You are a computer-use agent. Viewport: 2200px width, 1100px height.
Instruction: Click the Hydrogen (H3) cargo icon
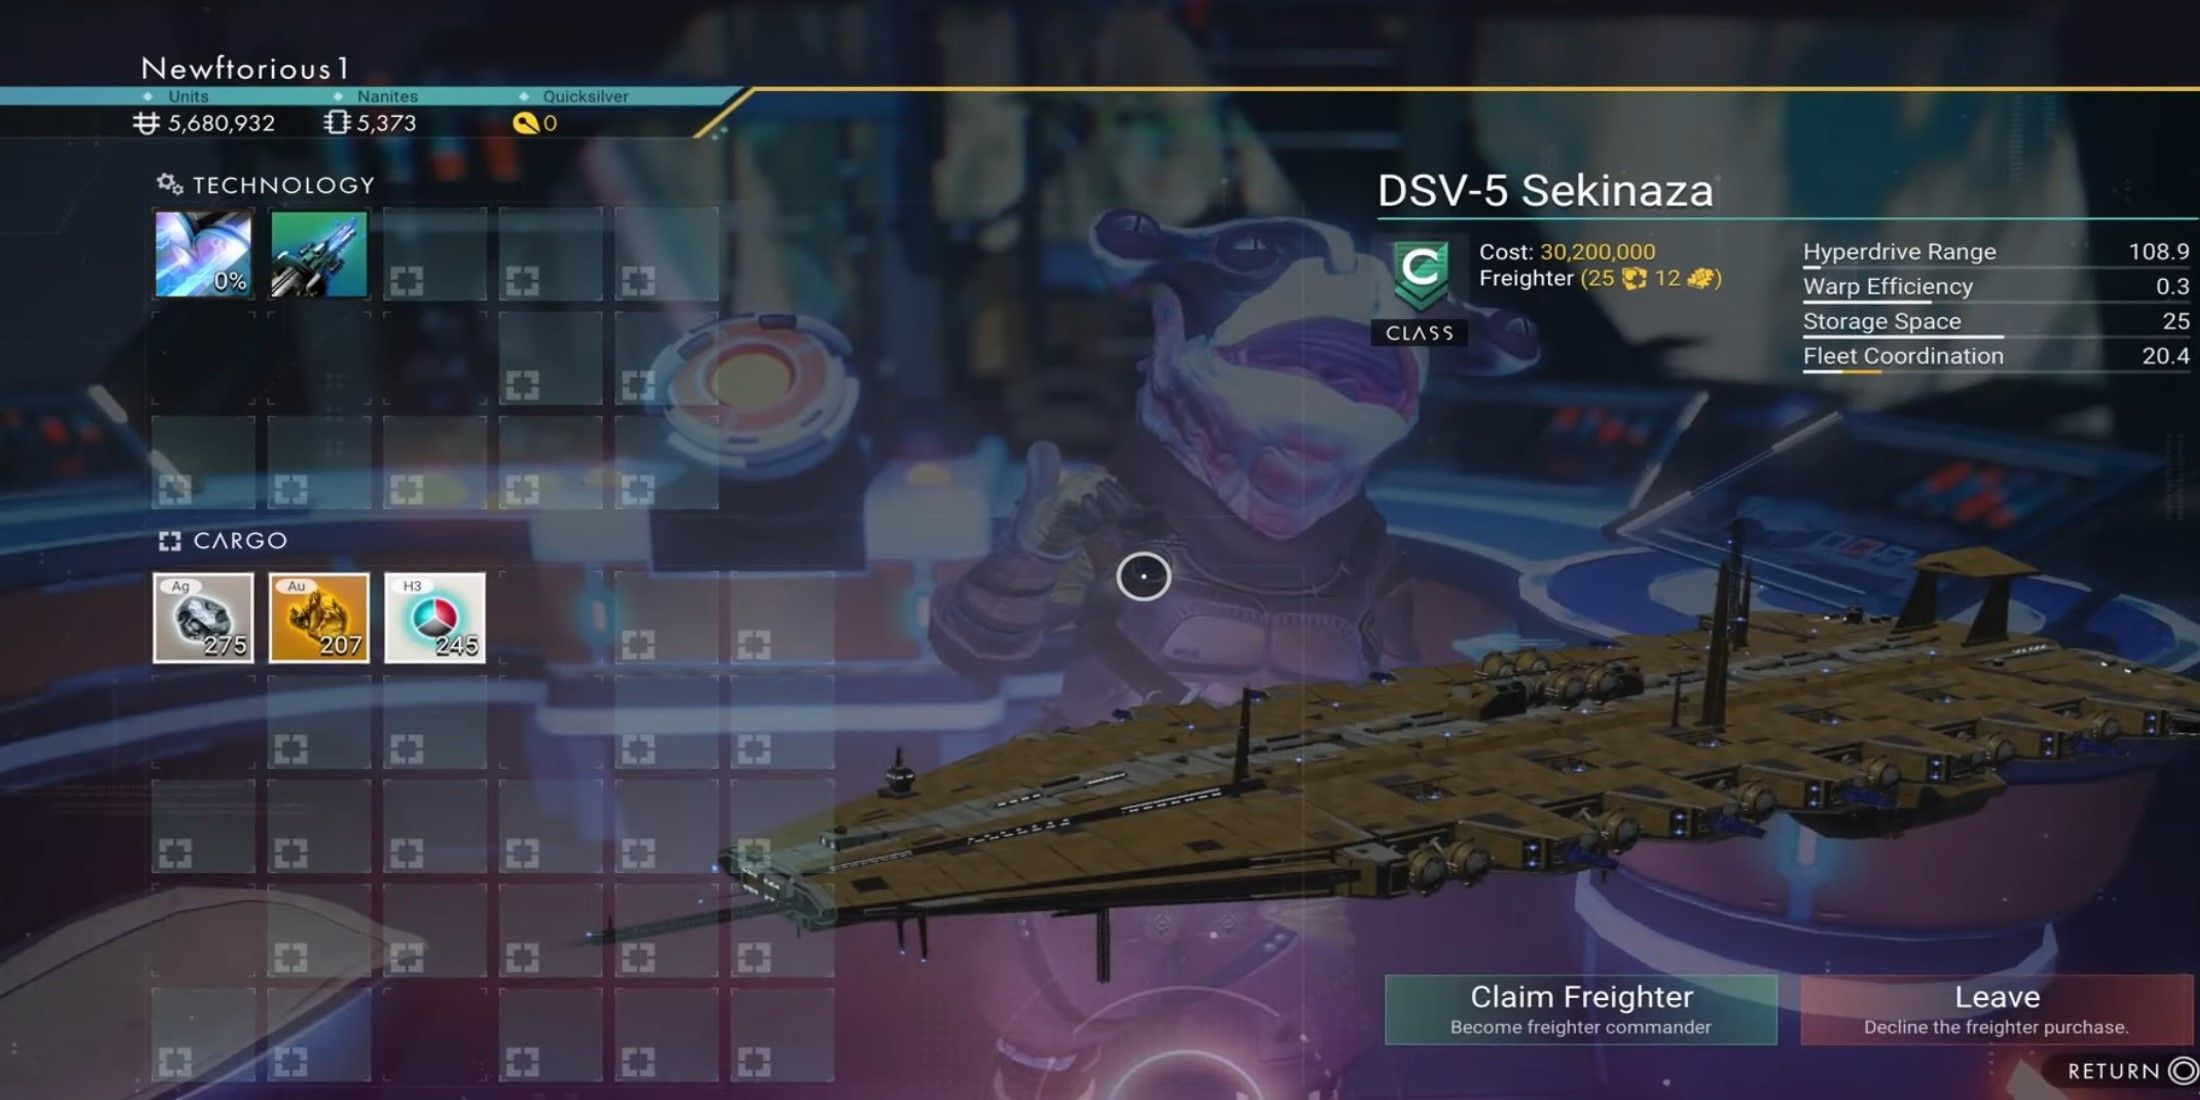tap(436, 616)
